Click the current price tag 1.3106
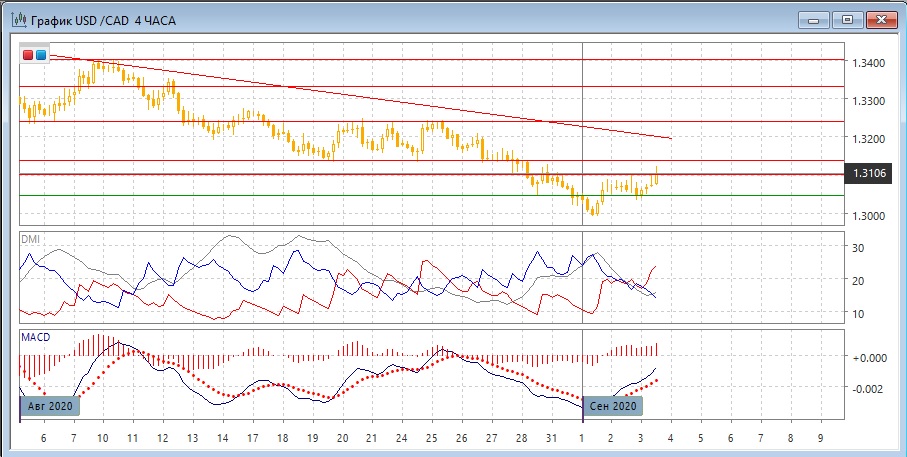 [x=868, y=174]
